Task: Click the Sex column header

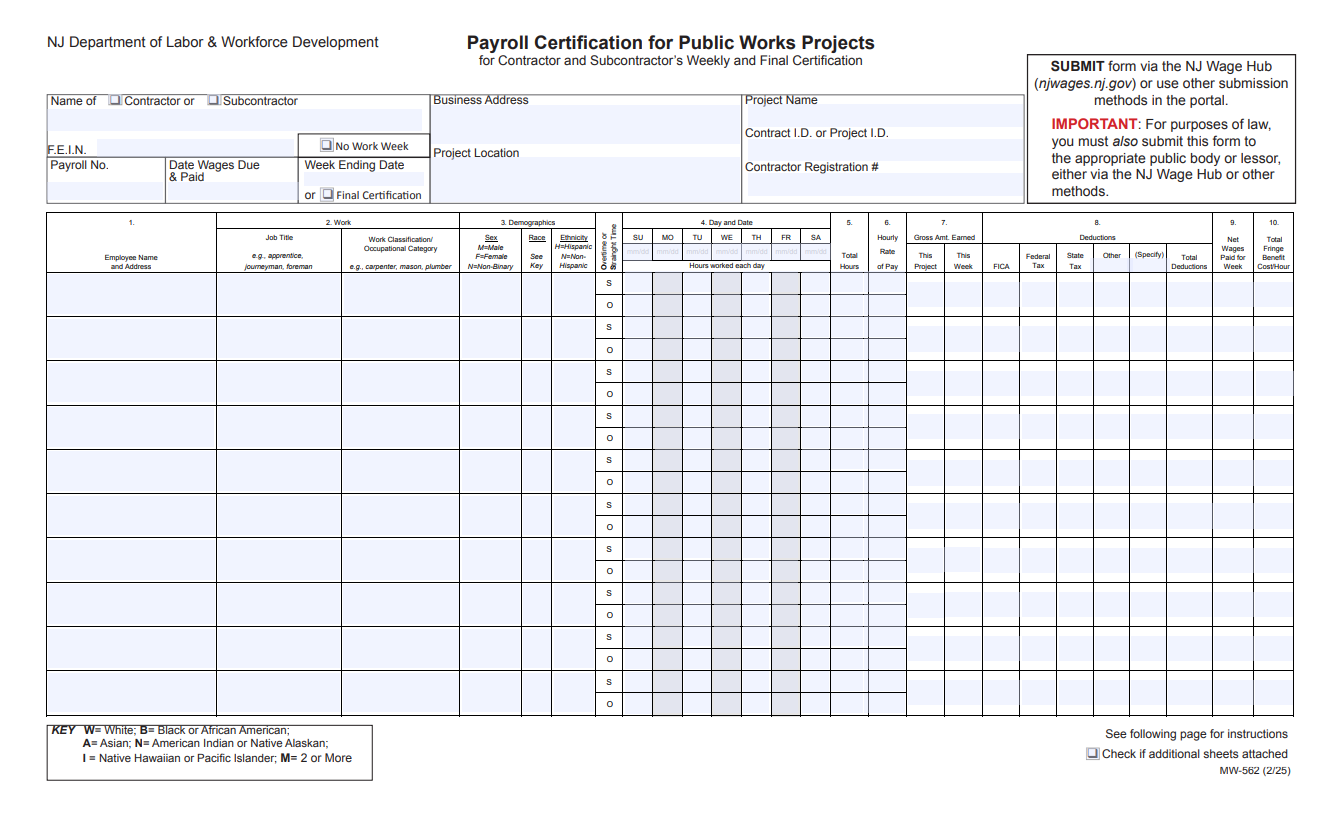Action: (x=491, y=238)
